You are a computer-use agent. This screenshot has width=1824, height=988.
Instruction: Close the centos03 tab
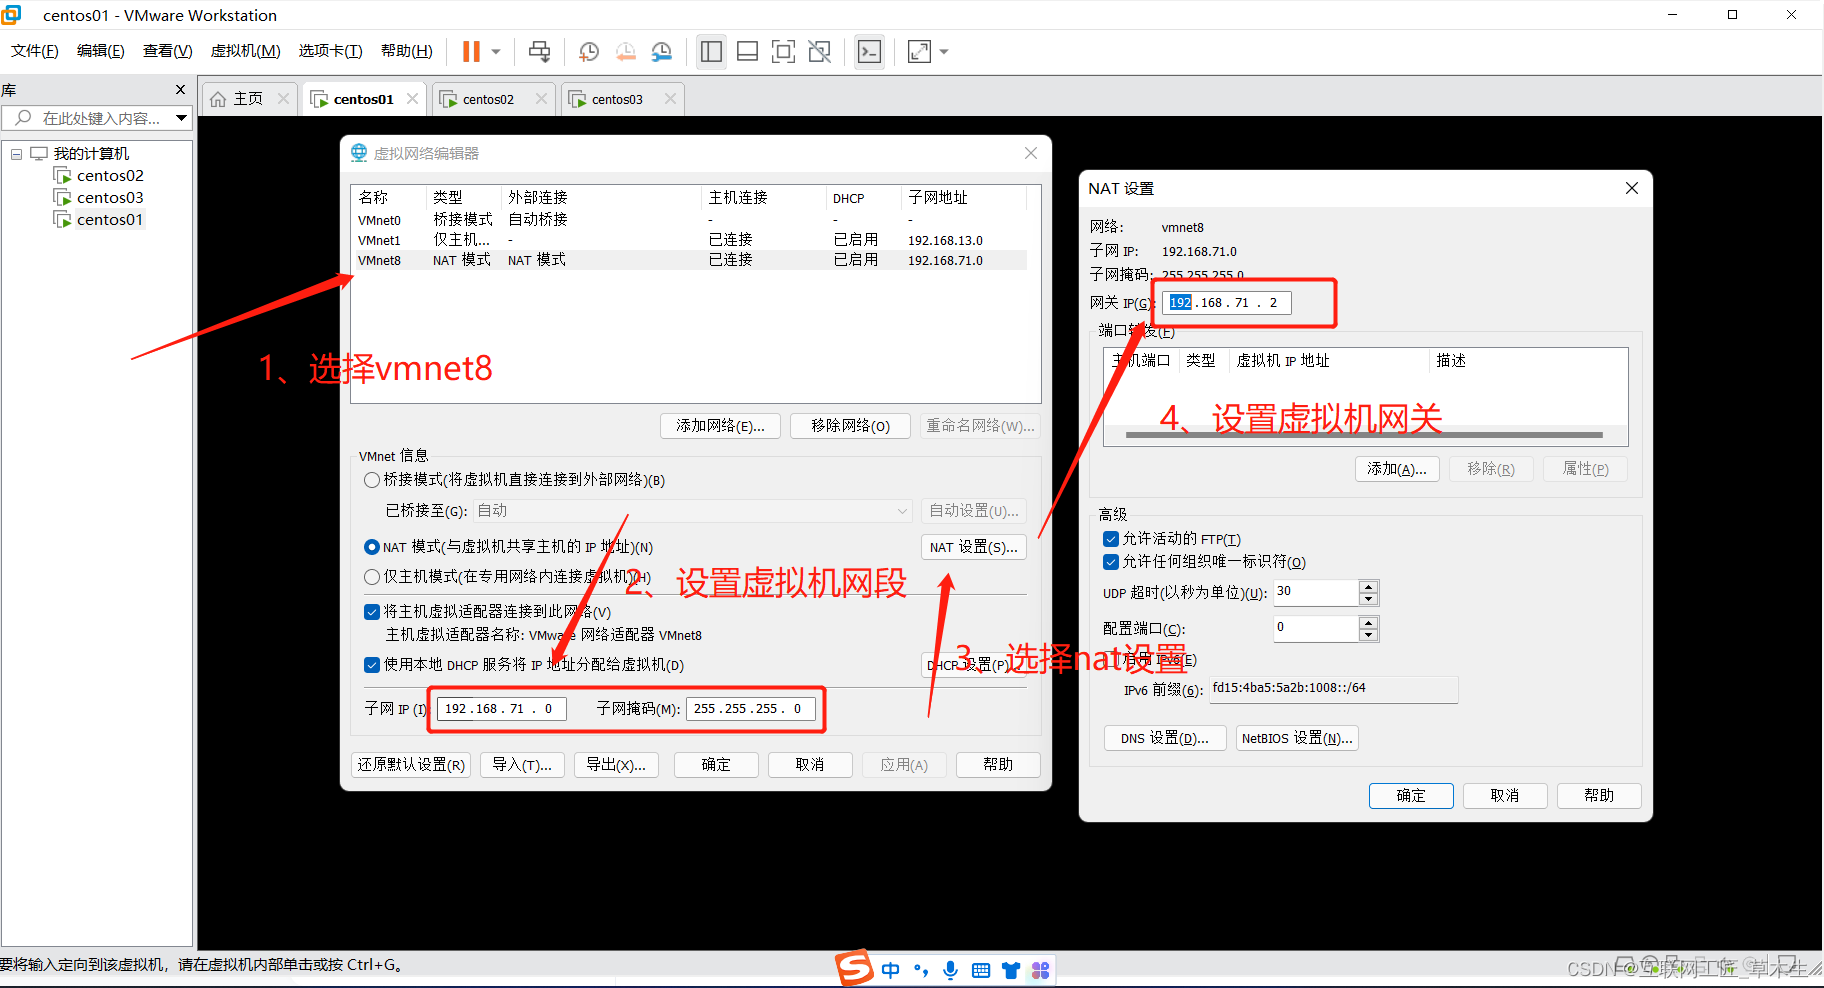671,99
